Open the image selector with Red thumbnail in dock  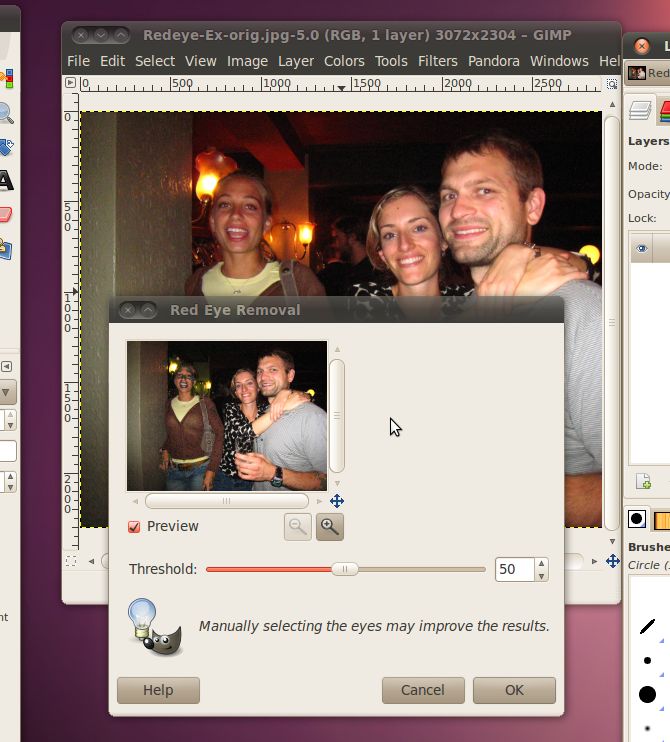tap(648, 73)
